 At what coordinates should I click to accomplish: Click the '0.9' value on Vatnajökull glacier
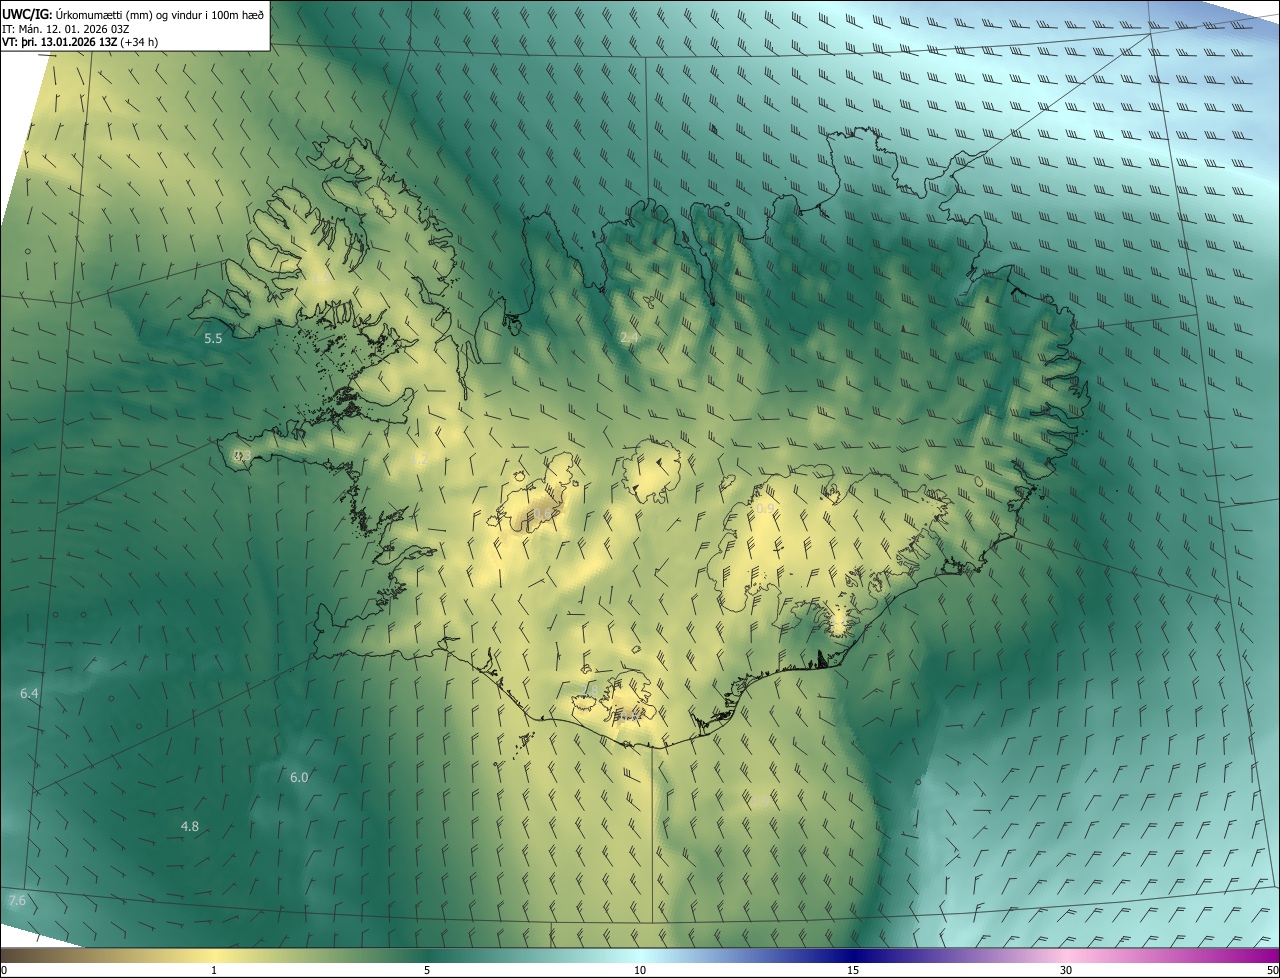[x=764, y=509]
